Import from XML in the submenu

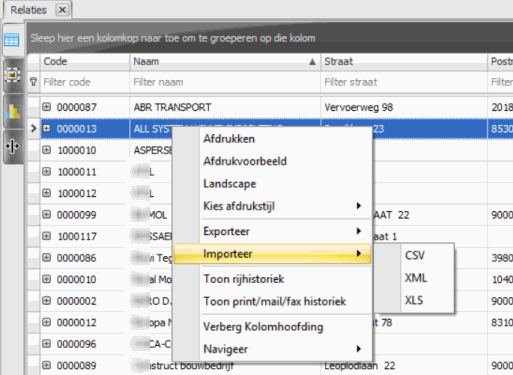414,278
